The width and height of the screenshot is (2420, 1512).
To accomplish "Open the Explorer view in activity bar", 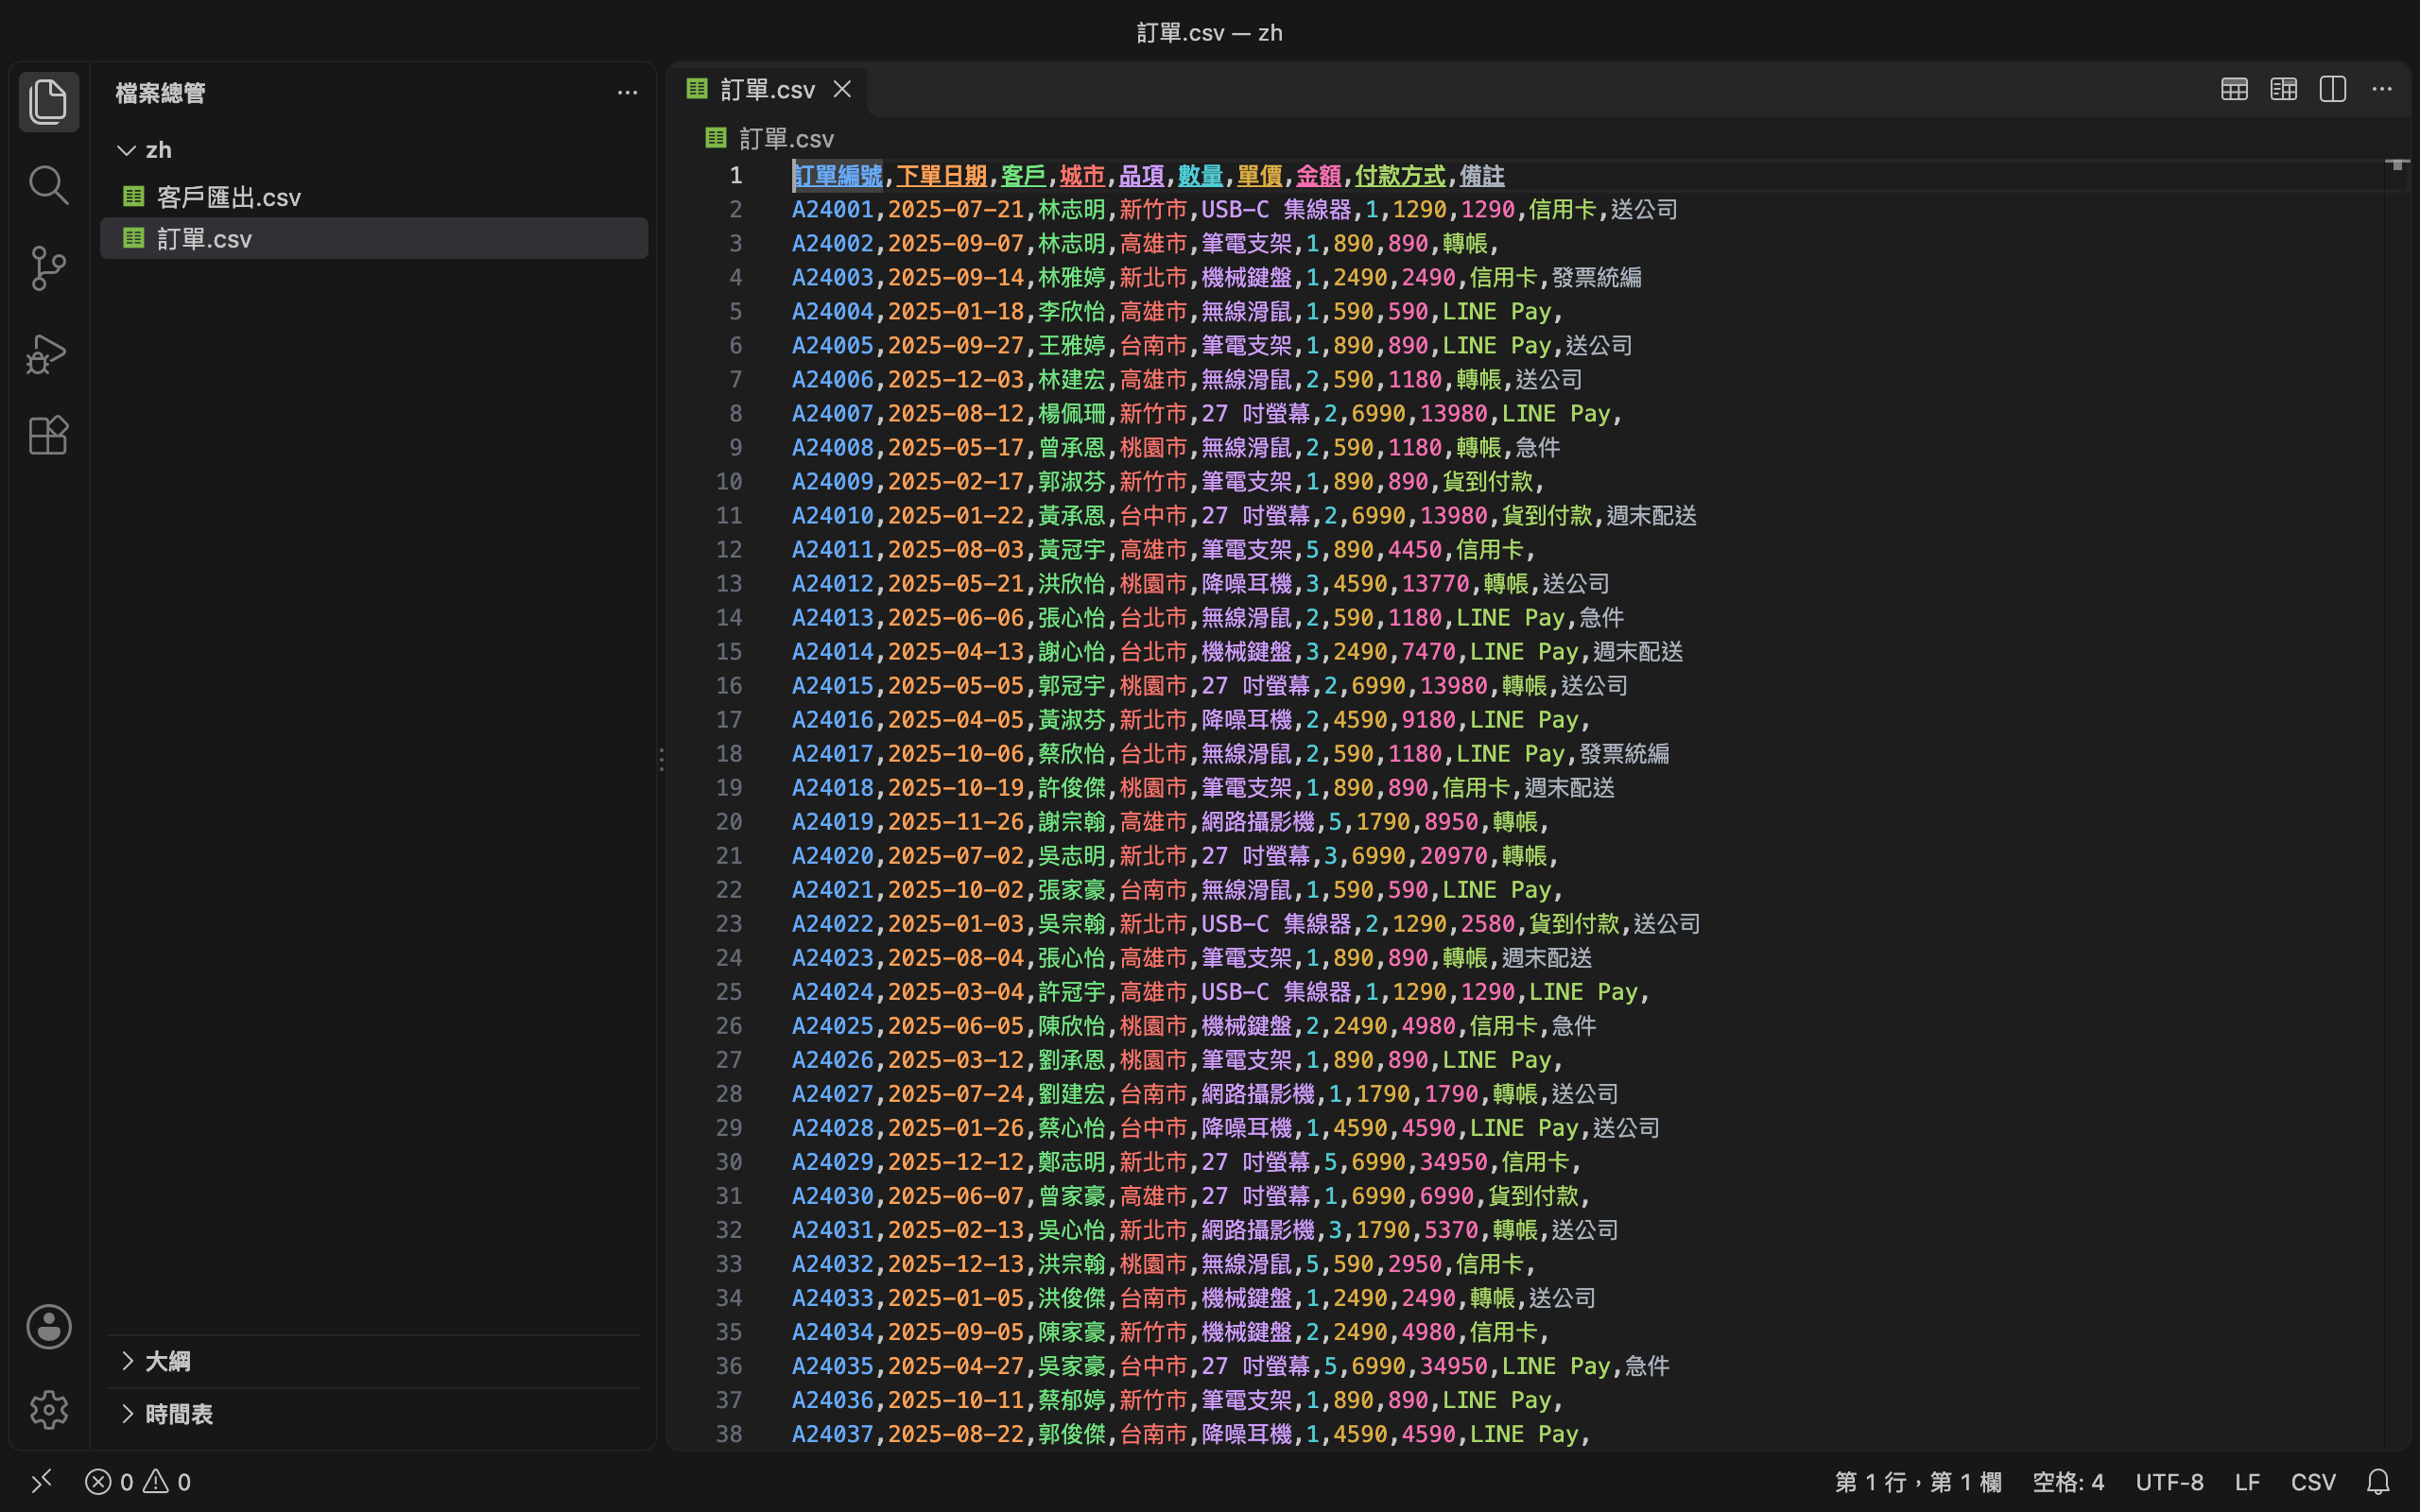I will (48, 101).
